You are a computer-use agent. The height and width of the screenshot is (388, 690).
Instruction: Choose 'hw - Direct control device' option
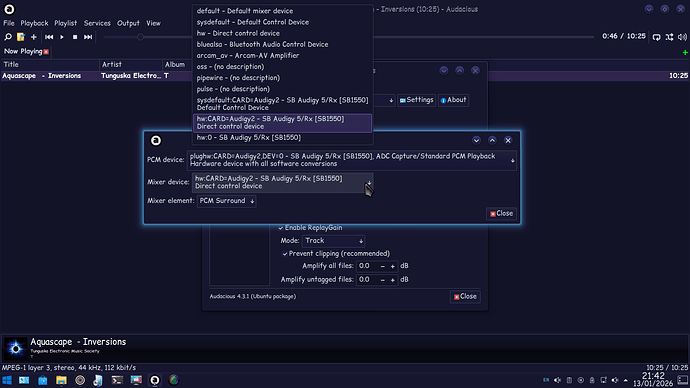283,33
